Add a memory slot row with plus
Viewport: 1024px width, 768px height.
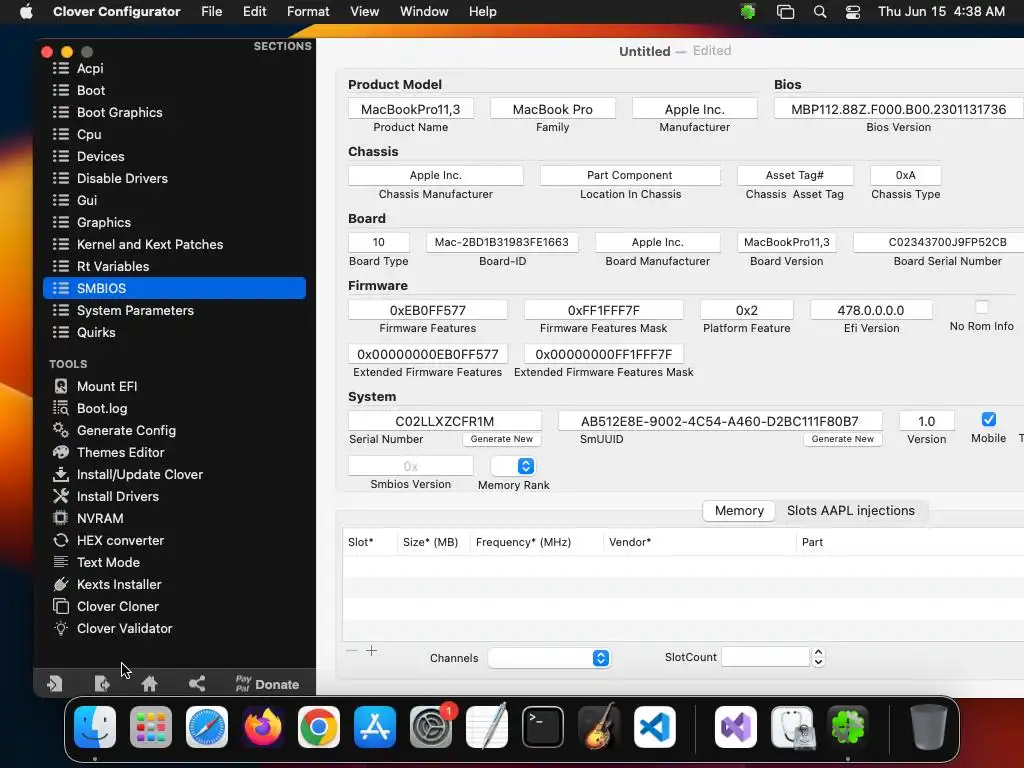(x=372, y=650)
